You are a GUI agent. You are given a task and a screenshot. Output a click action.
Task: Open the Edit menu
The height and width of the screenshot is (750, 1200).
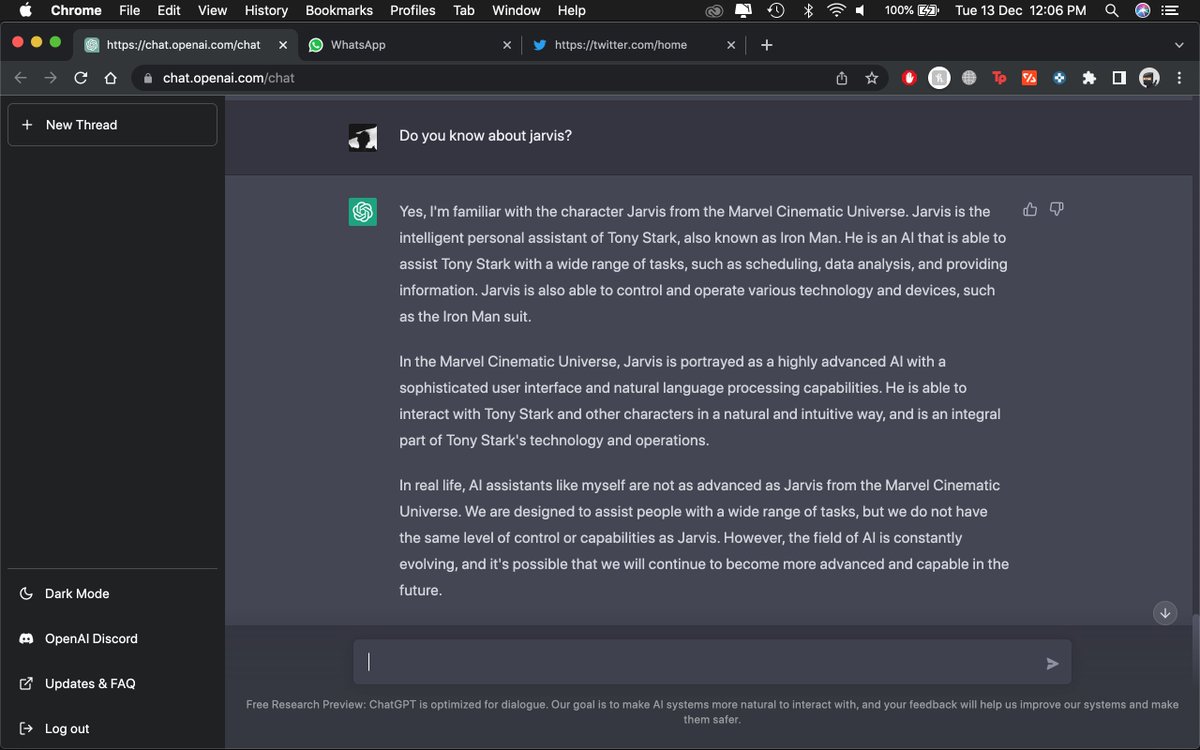[169, 10]
